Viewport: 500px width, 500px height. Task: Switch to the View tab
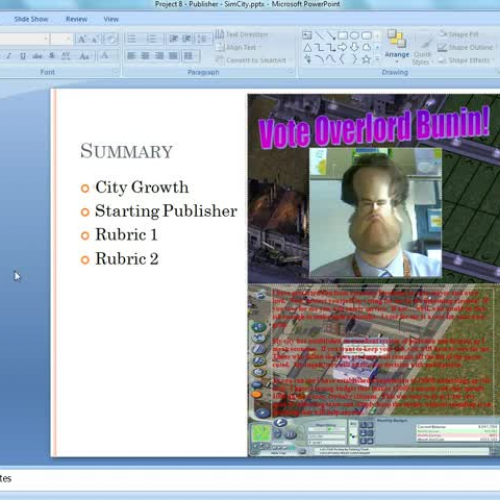tap(111, 19)
